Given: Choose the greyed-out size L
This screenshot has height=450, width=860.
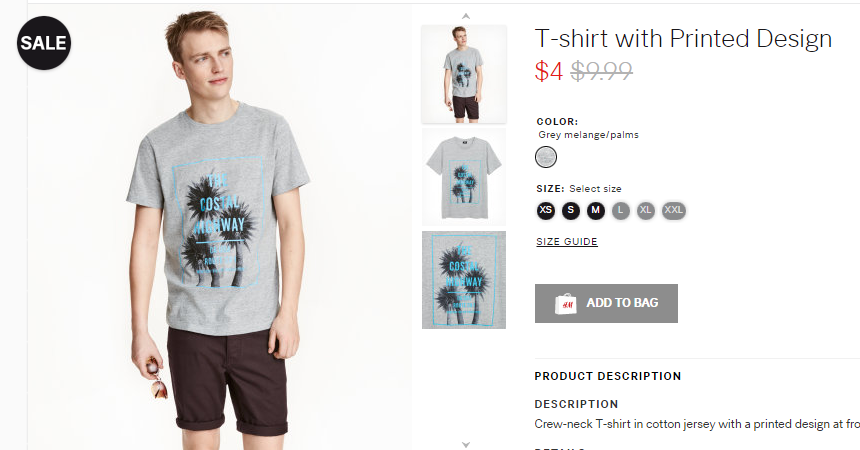Looking at the screenshot, I should pos(620,210).
